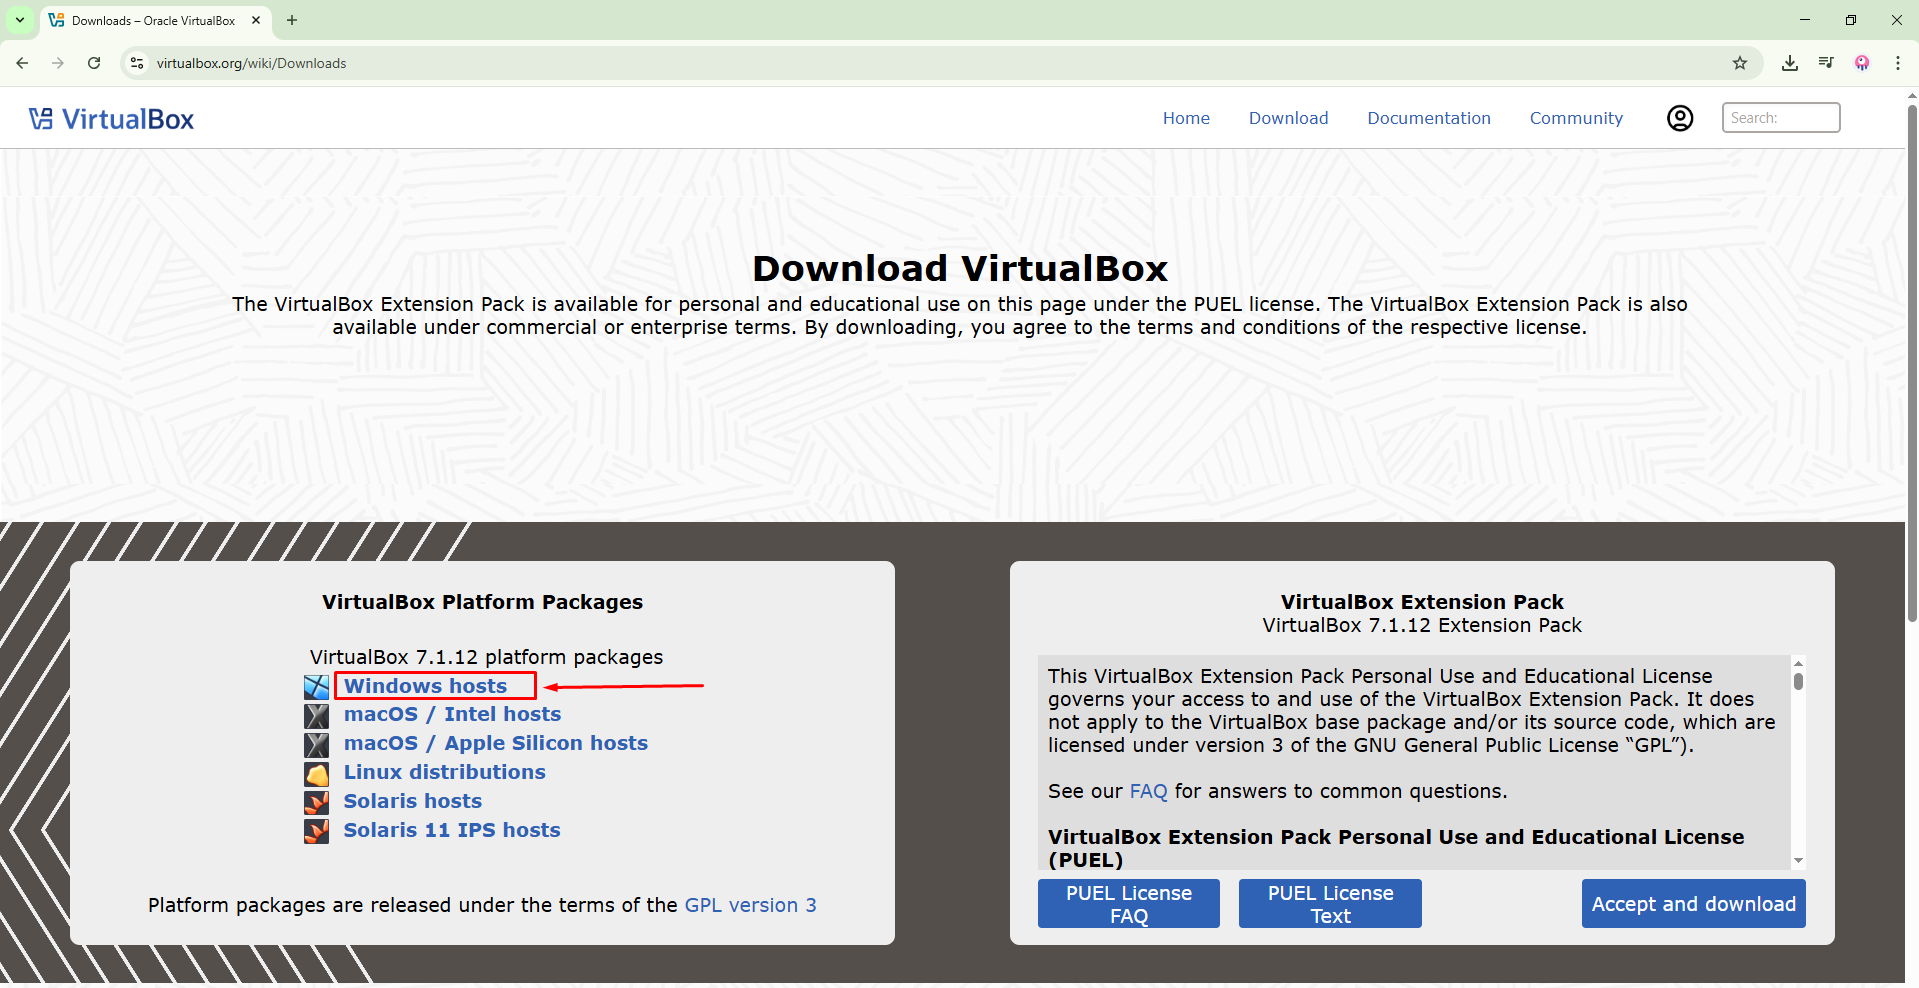Bookmark this page with the star icon
The width and height of the screenshot is (1919, 988).
tap(1740, 63)
